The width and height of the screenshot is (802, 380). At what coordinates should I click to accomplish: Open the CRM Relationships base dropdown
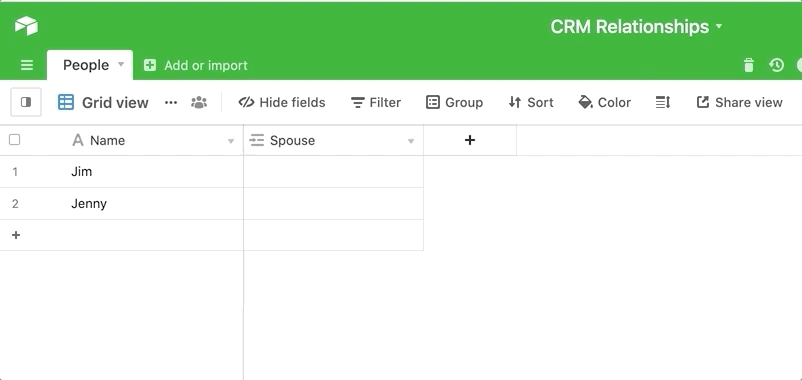[x=636, y=27]
